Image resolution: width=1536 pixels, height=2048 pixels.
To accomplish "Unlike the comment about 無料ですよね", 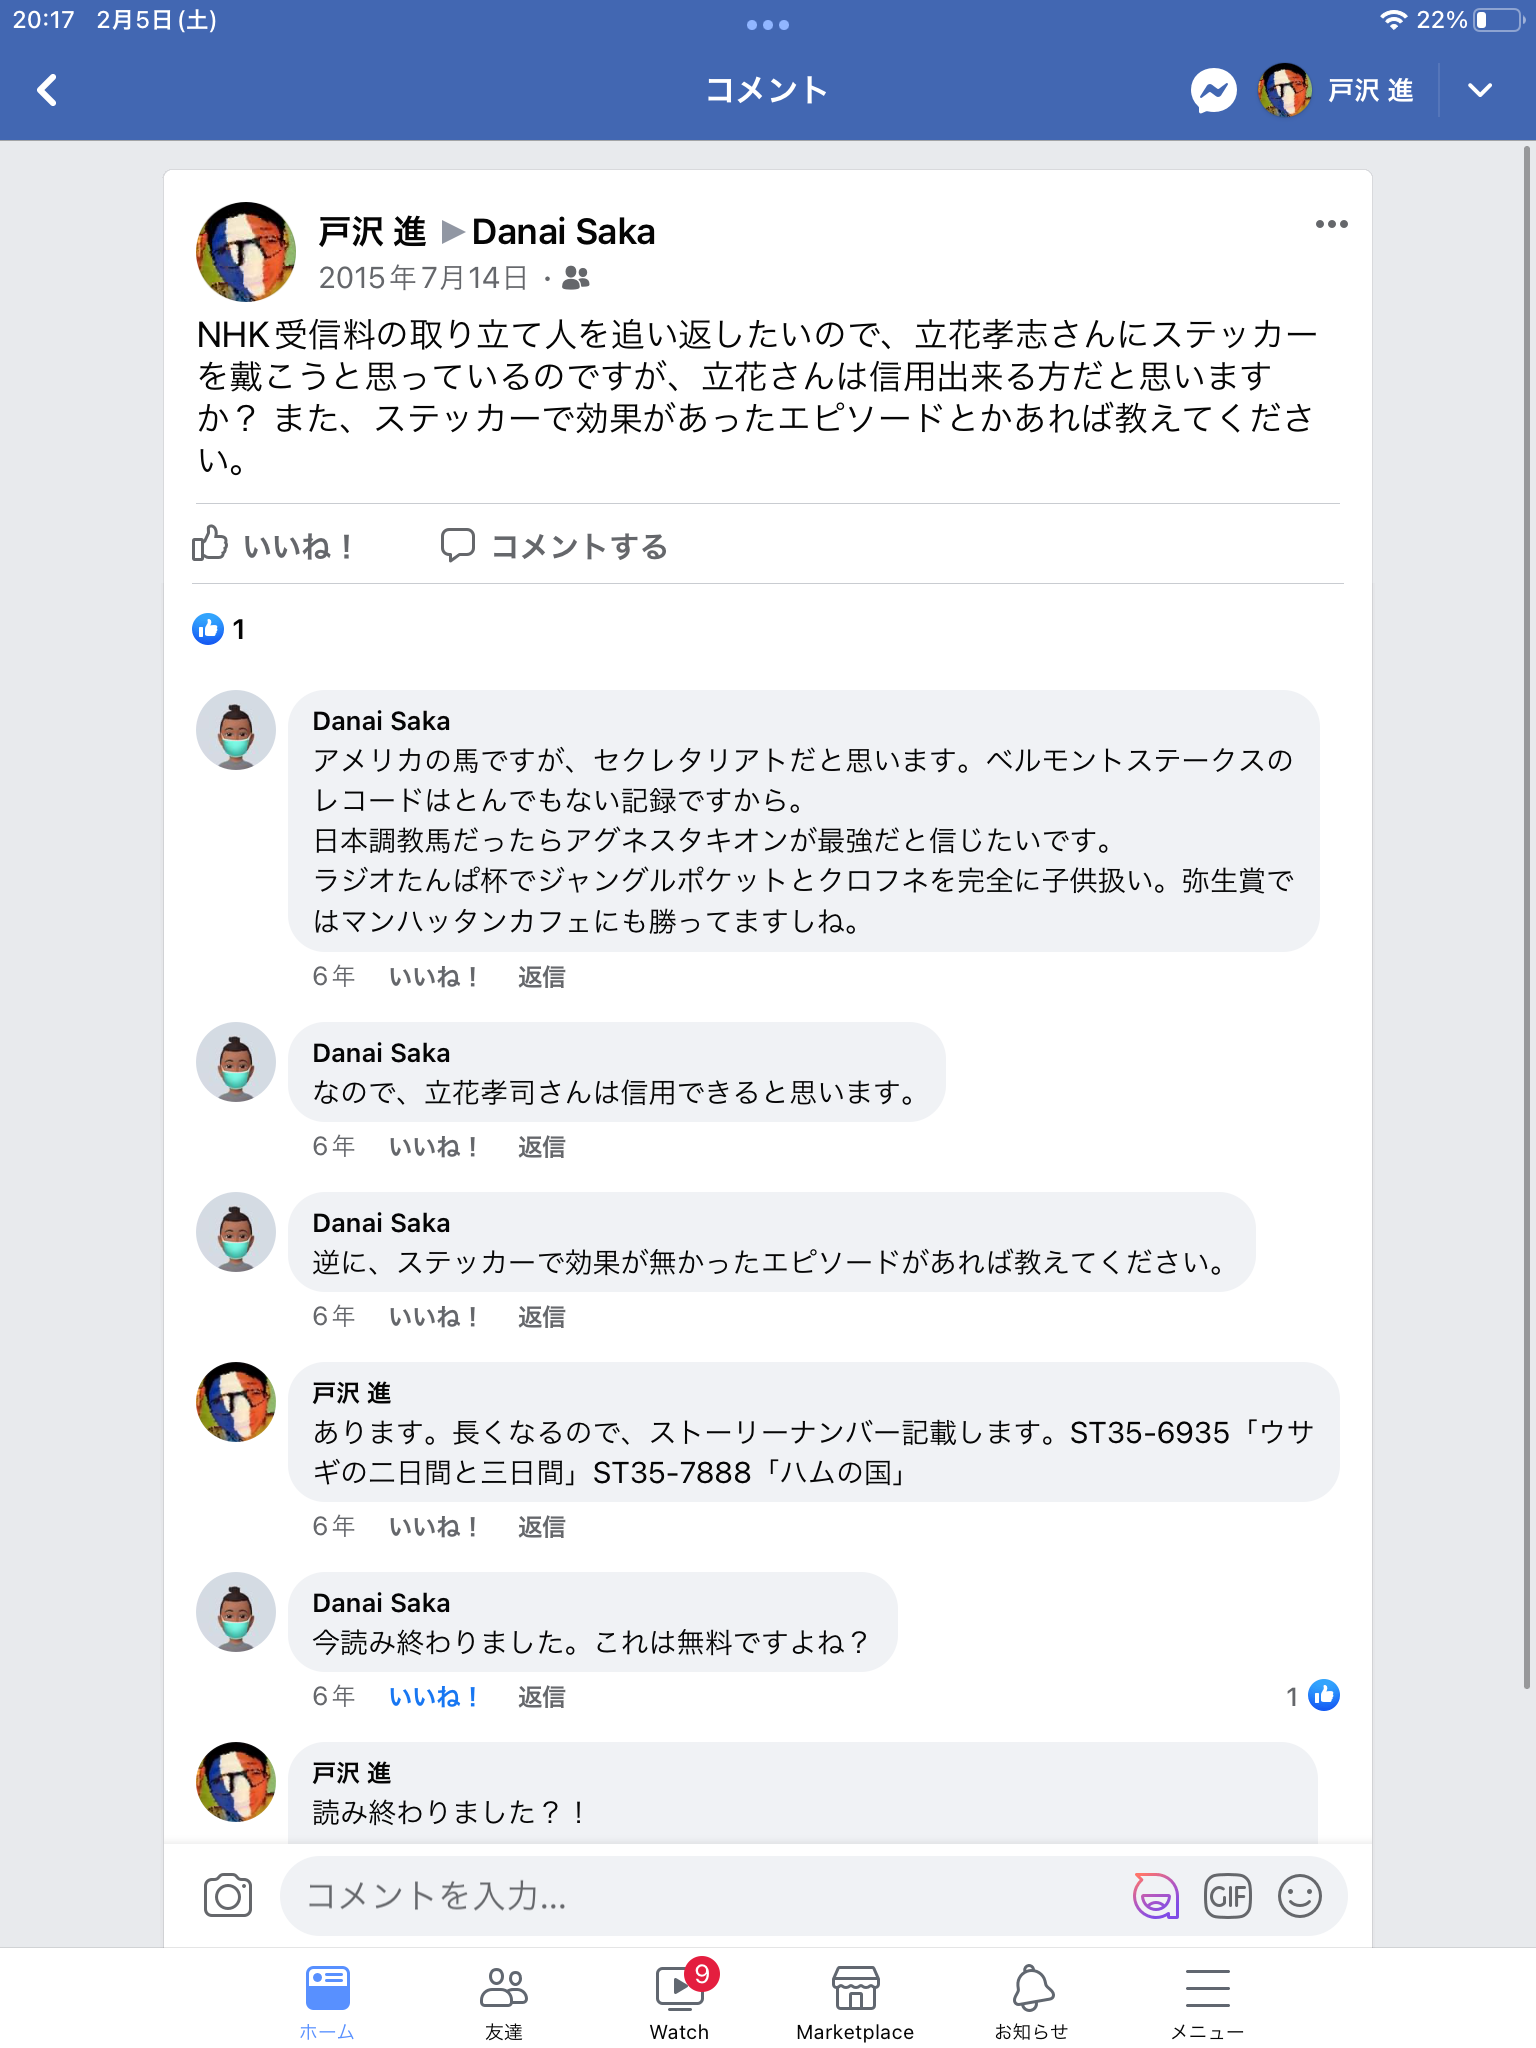I will click(x=432, y=1697).
